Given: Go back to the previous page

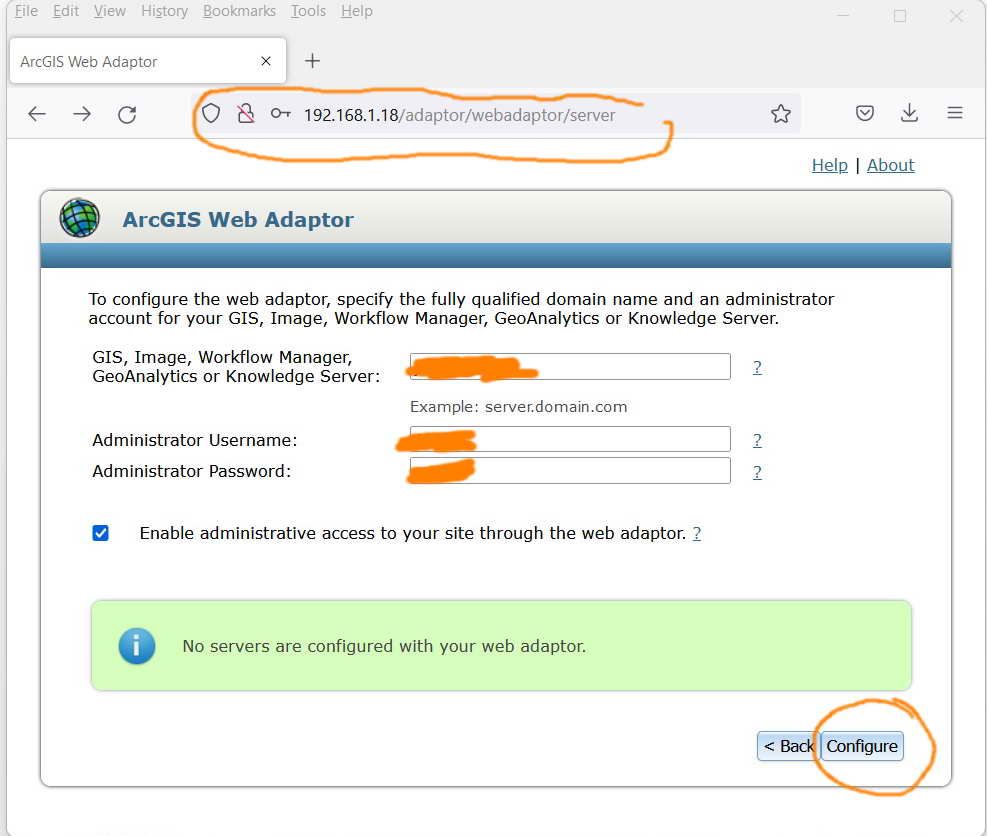Looking at the screenshot, I should click(x=37, y=114).
